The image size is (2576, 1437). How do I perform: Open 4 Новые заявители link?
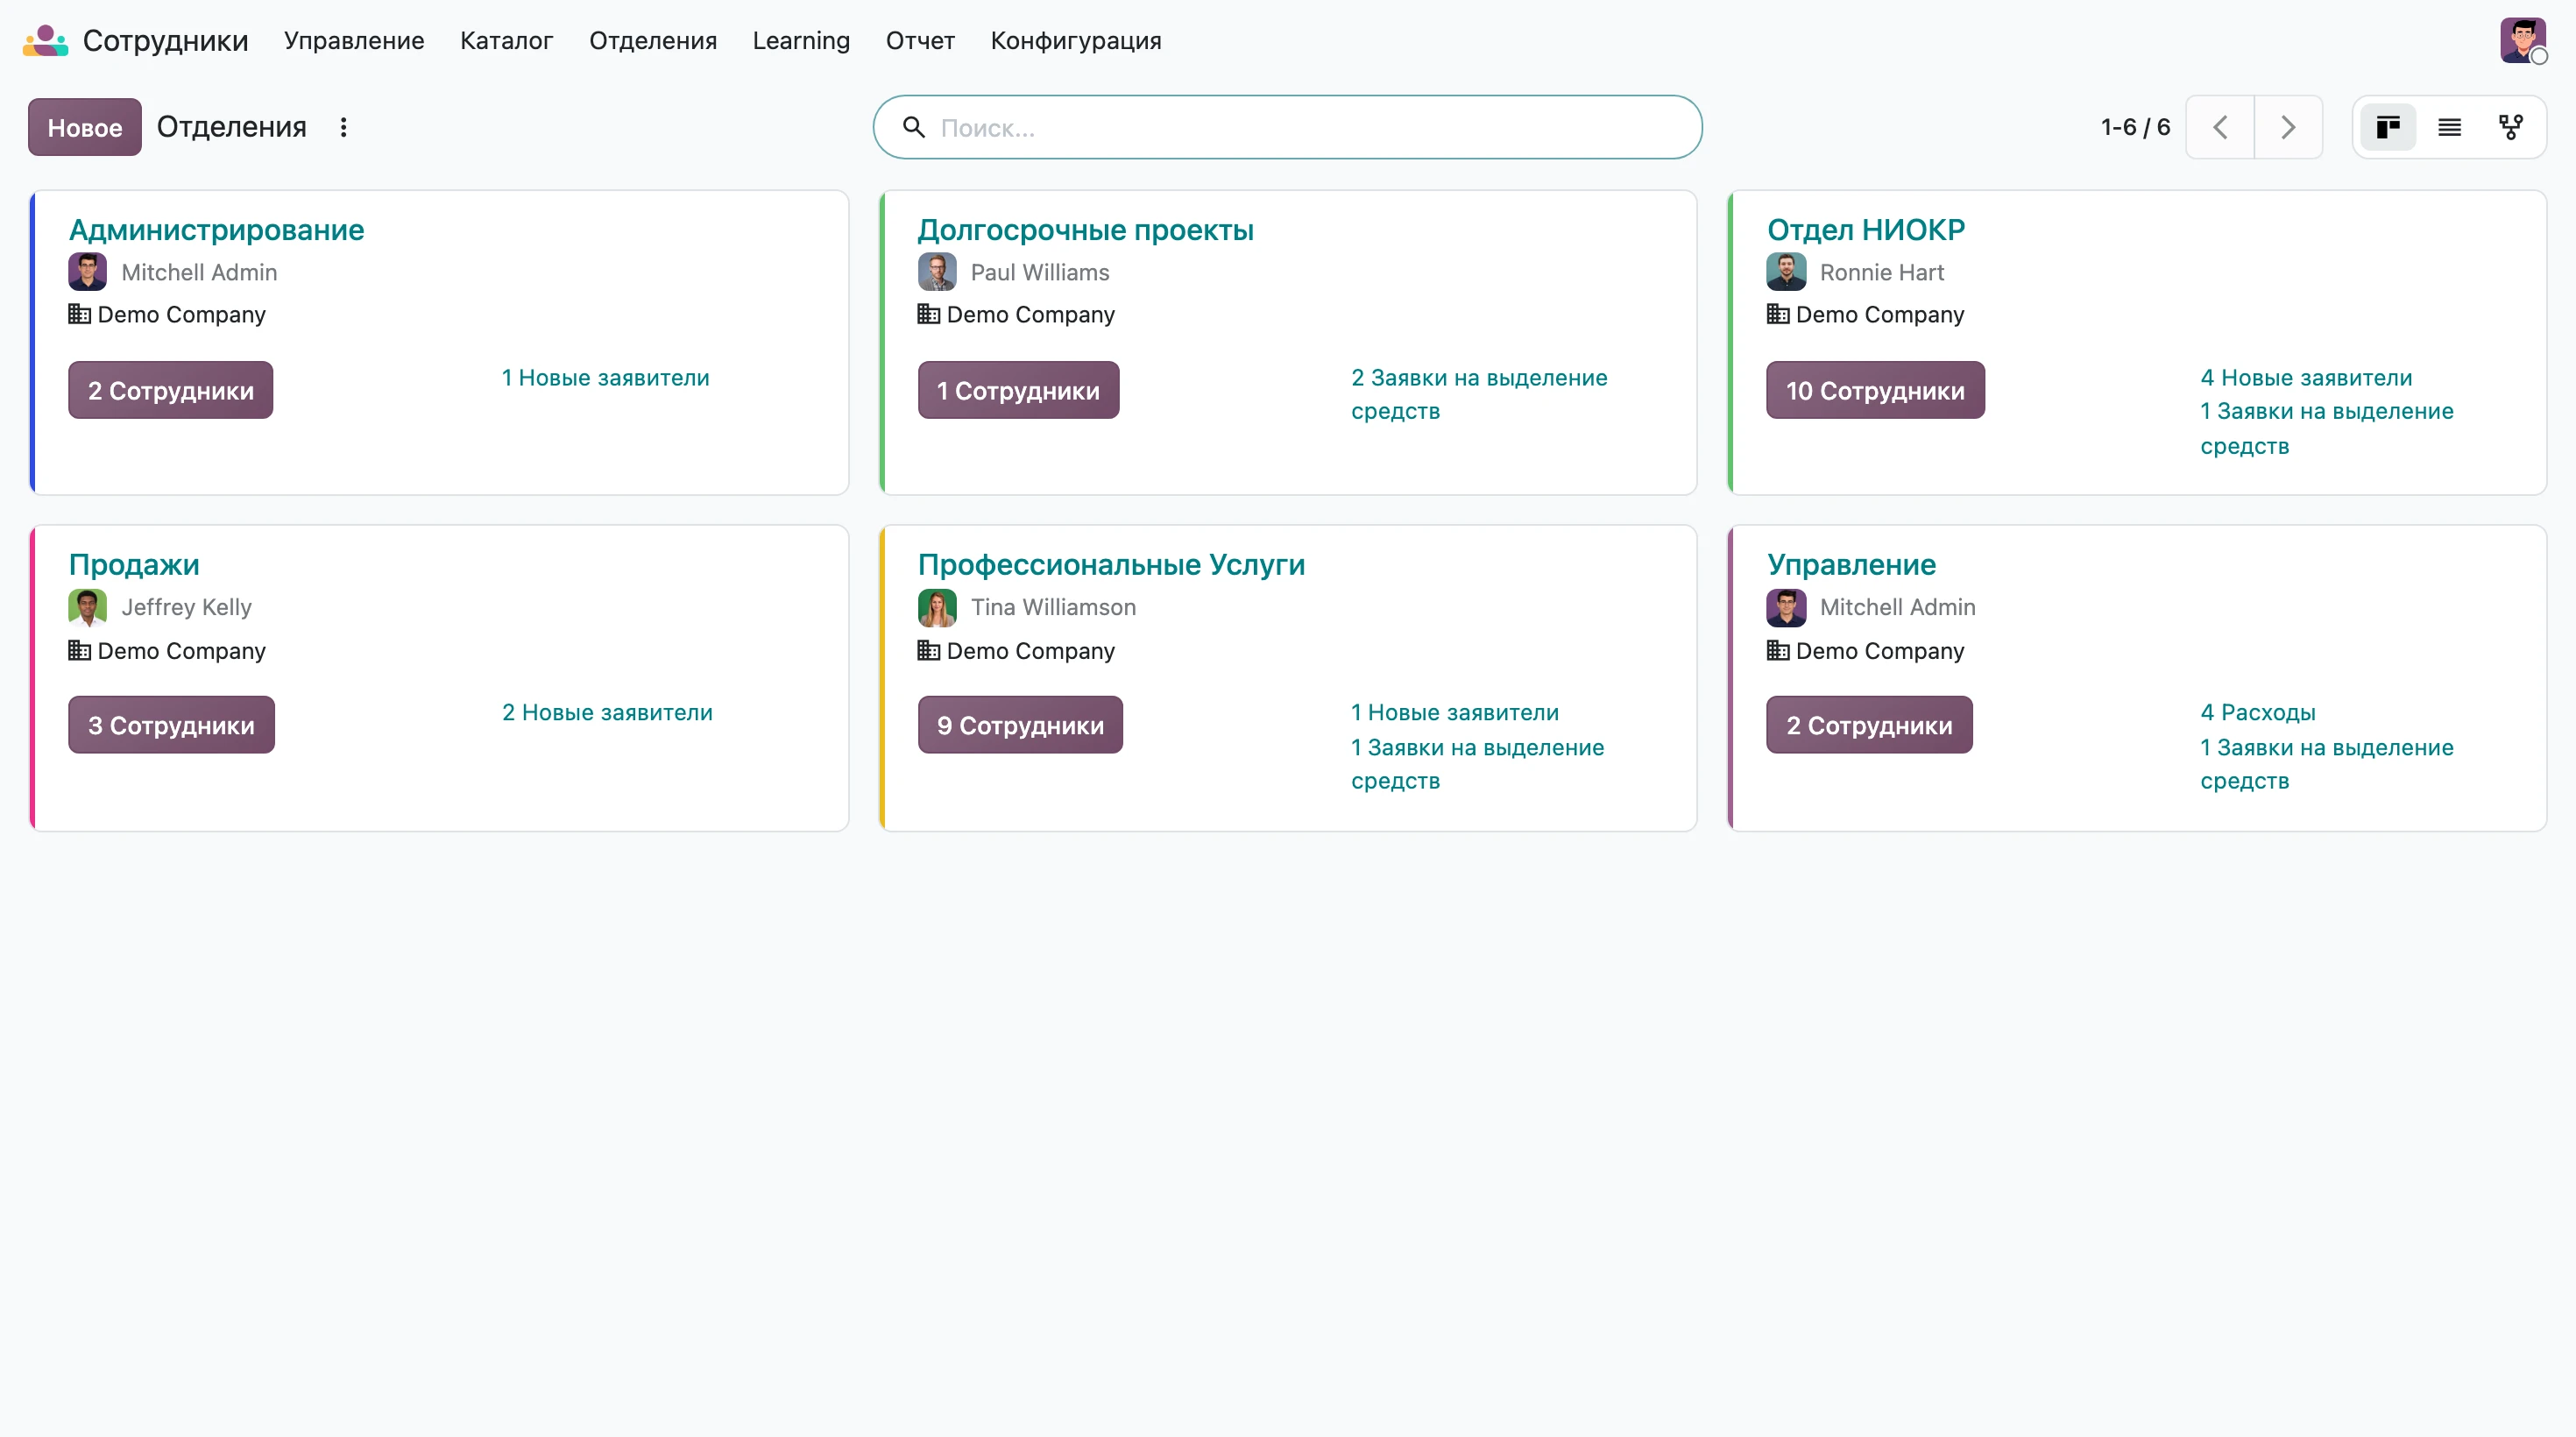pyautogui.click(x=2306, y=378)
